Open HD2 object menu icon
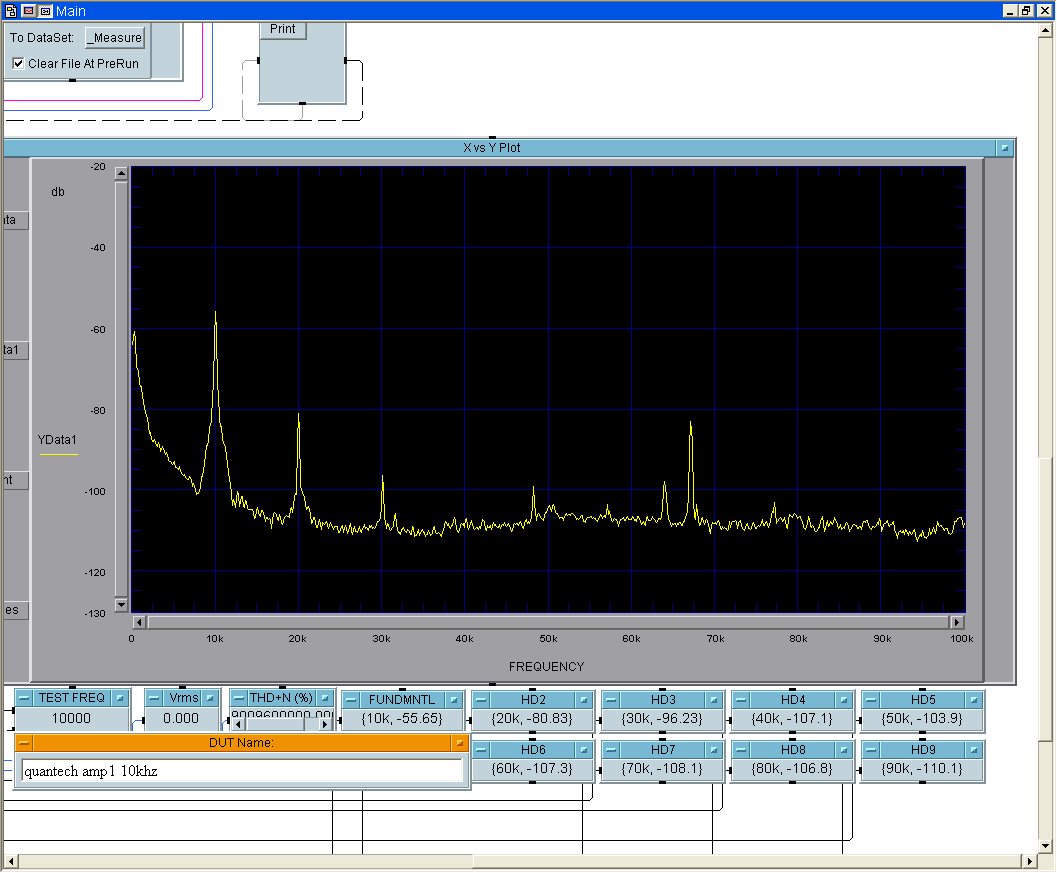 [584, 700]
